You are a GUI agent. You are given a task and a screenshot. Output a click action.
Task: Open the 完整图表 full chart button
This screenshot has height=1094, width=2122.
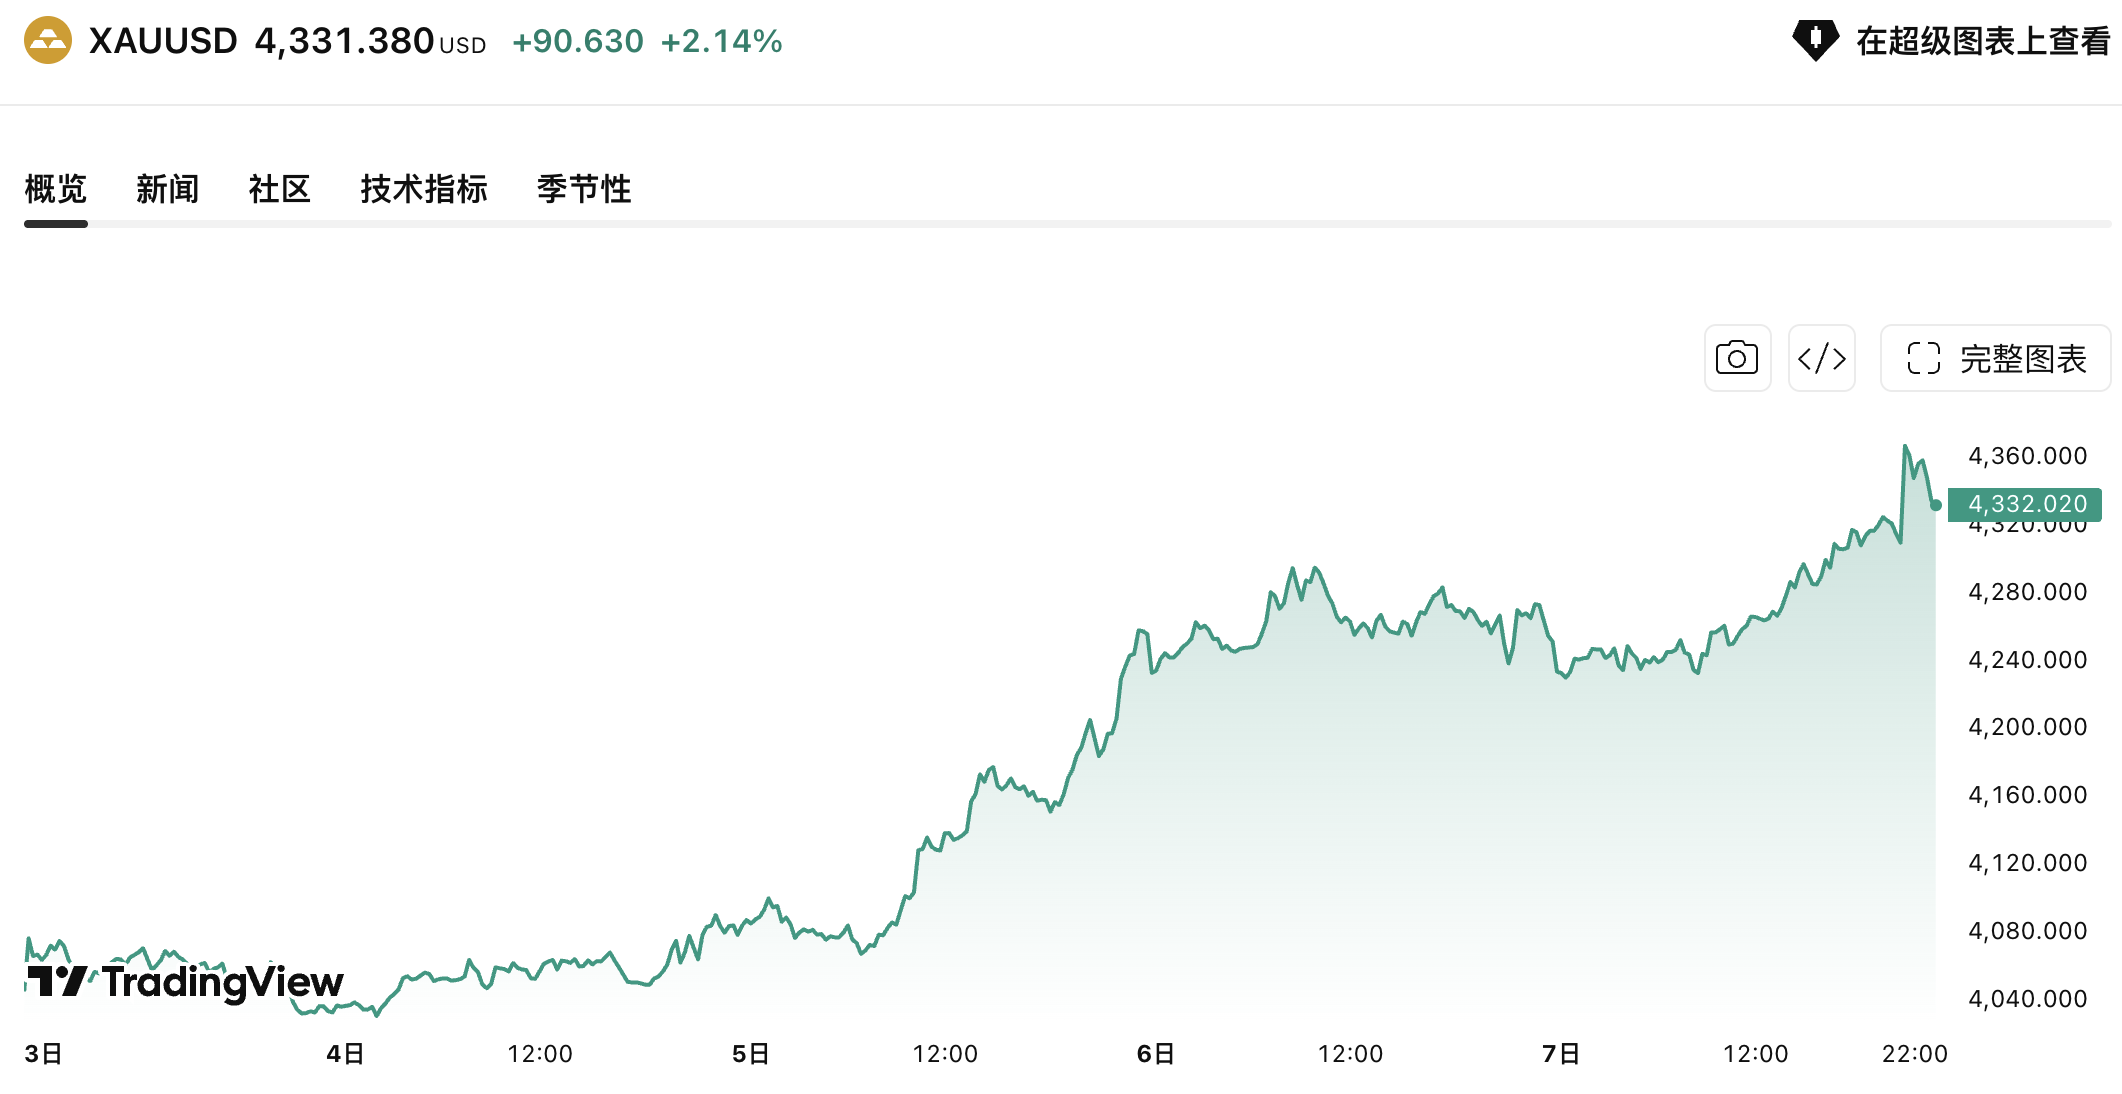(x=1995, y=358)
